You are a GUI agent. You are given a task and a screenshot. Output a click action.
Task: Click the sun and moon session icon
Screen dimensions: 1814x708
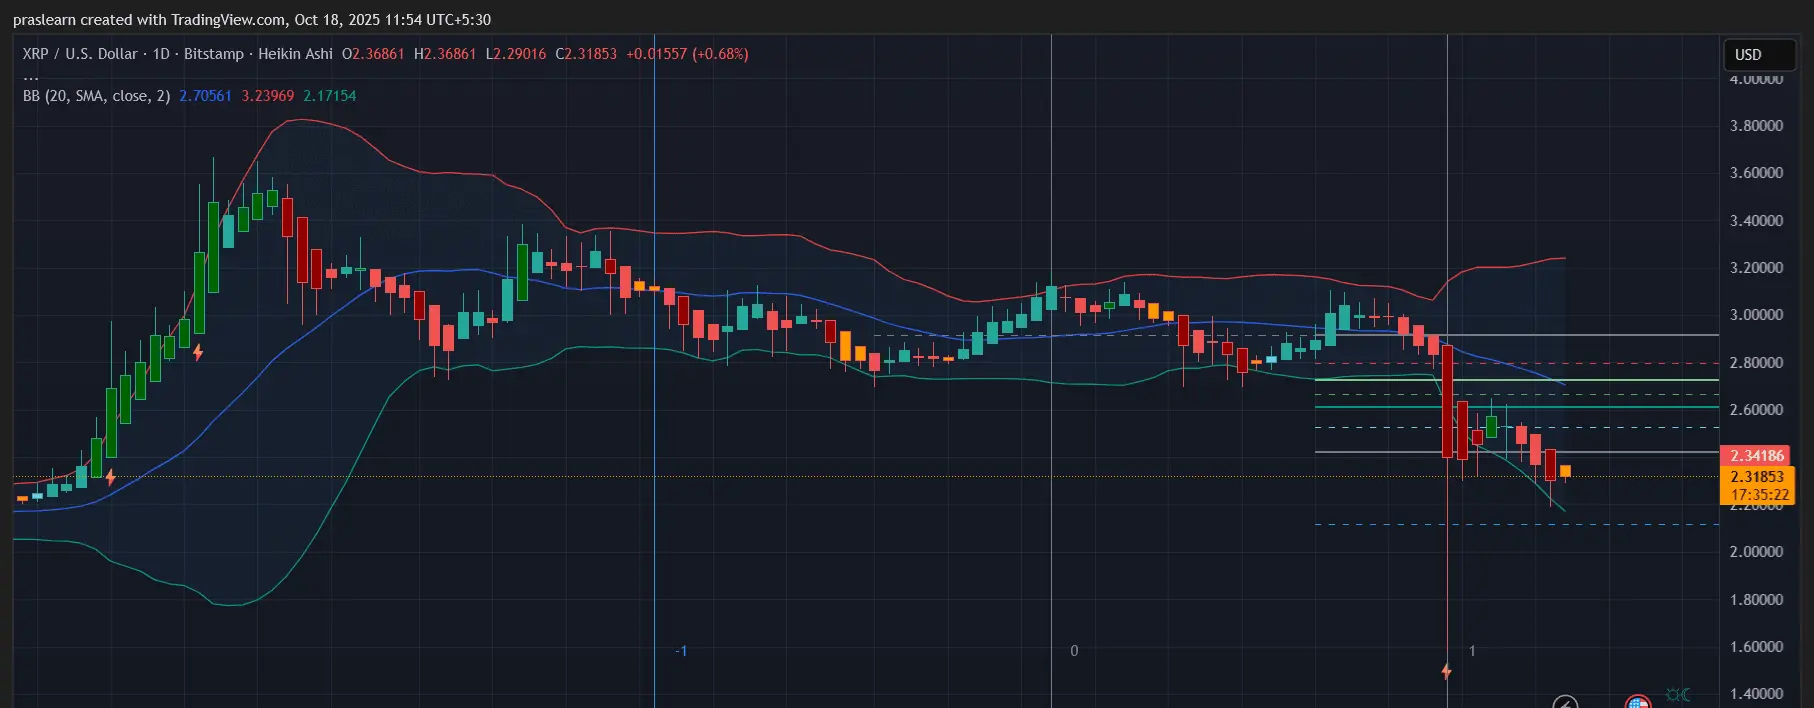(1678, 695)
